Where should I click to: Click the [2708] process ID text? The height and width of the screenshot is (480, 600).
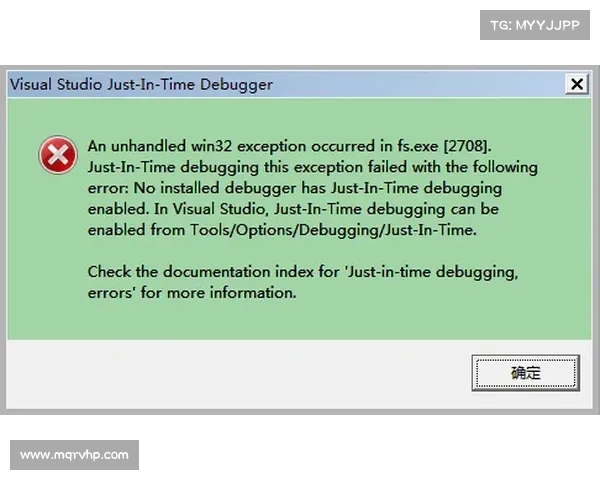point(467,146)
